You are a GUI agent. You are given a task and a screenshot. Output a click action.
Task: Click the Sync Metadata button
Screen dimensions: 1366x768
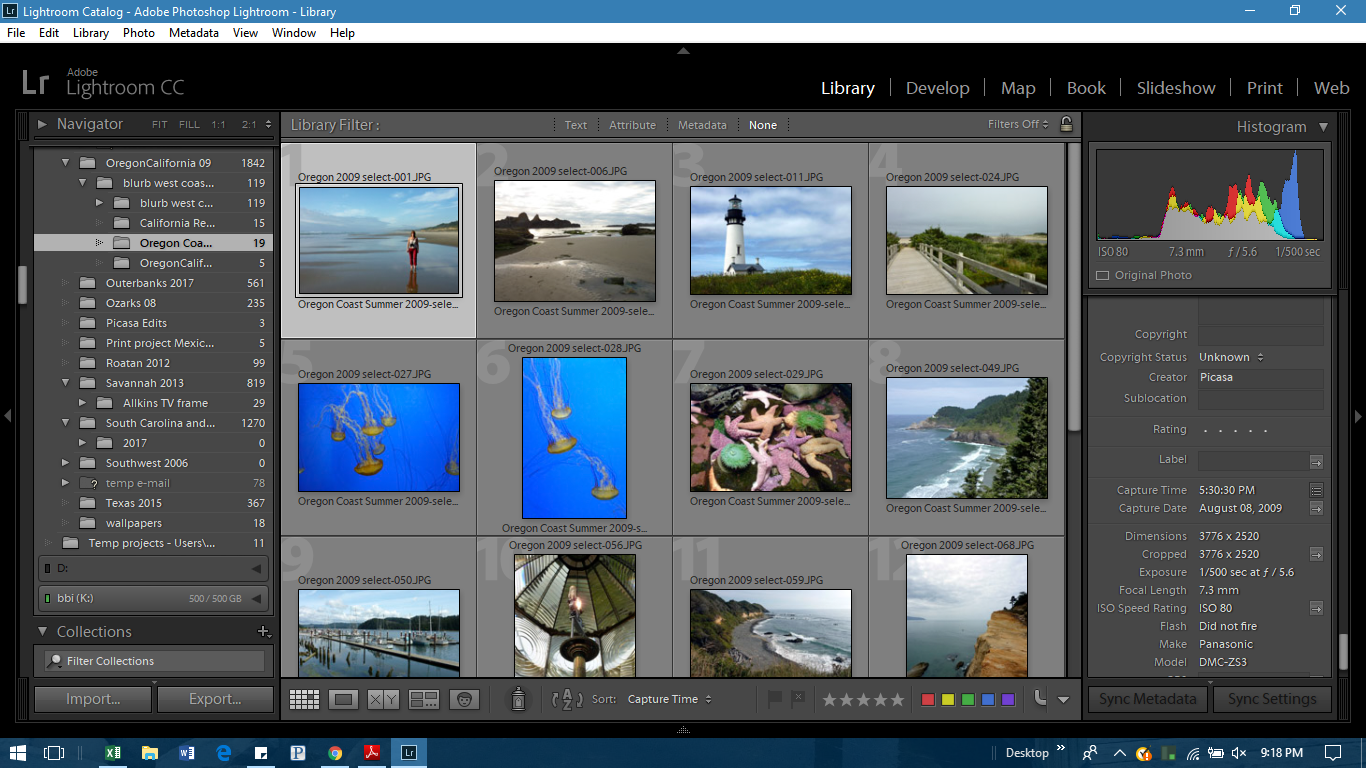(1147, 699)
